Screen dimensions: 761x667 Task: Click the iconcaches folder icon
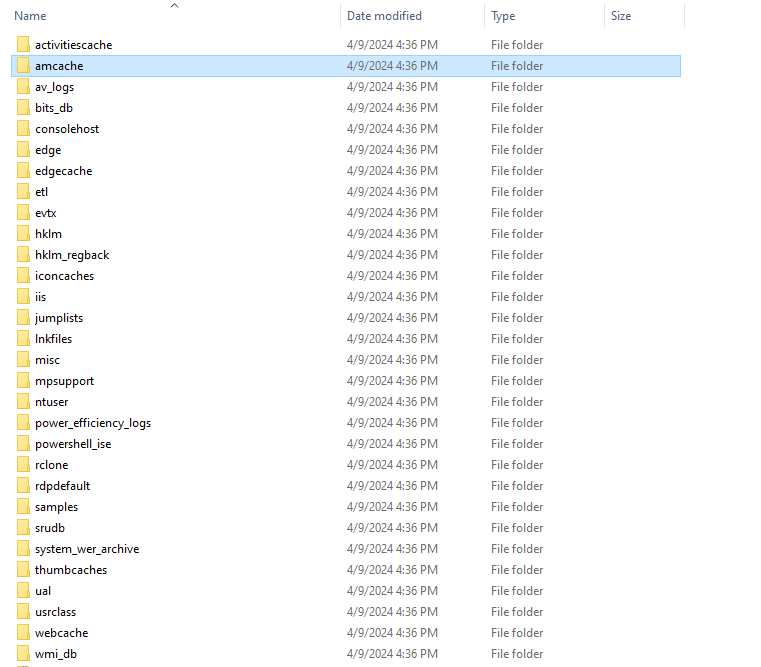23,276
